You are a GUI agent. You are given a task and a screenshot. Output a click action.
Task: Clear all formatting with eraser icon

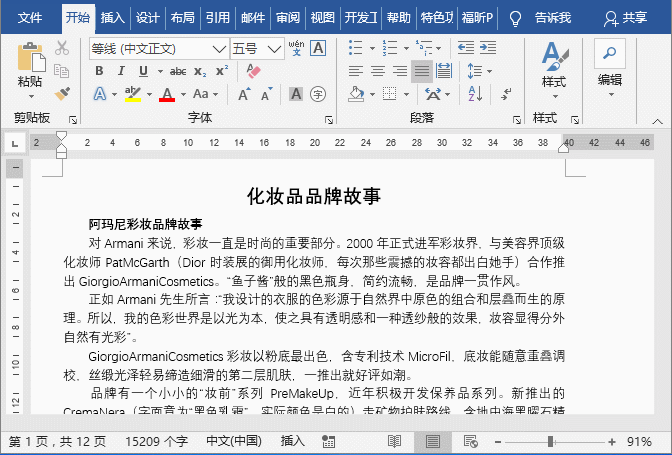pyautogui.click(x=253, y=71)
